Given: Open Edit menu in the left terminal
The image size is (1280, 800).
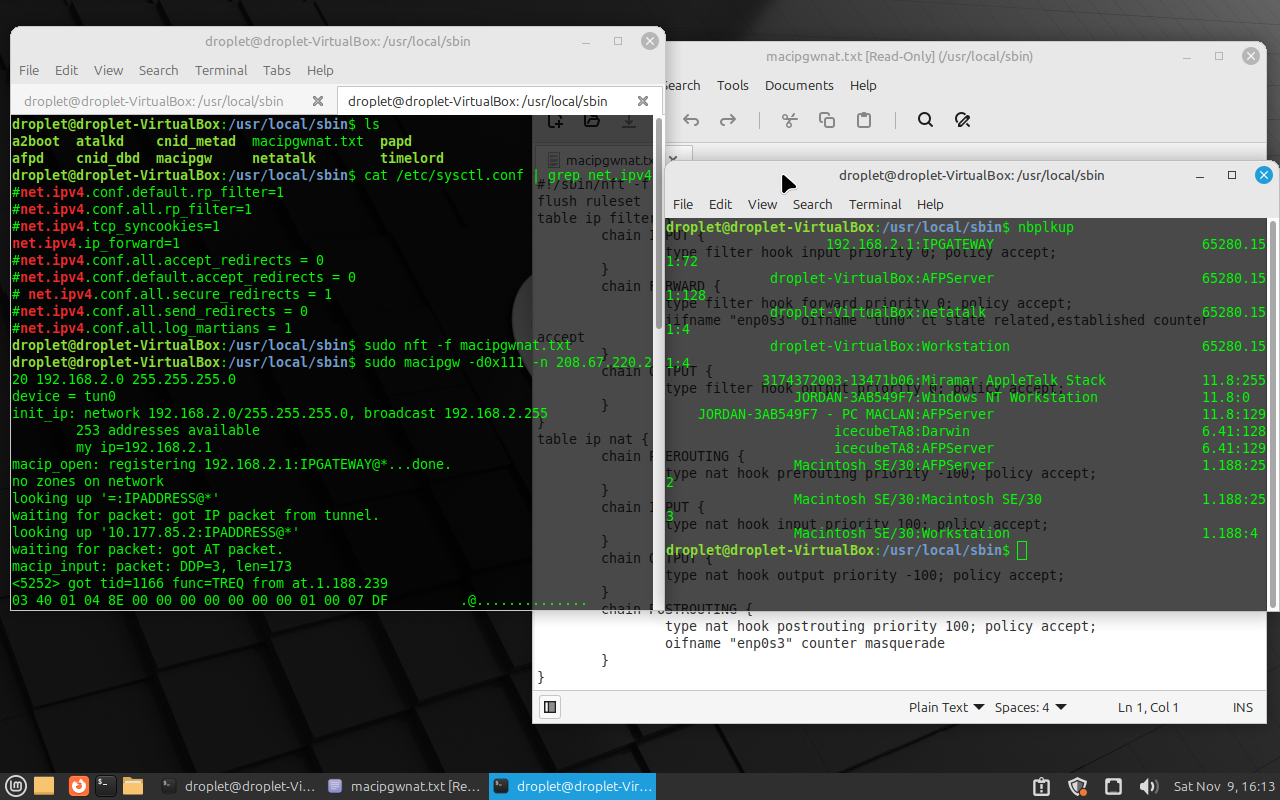Looking at the screenshot, I should click(67, 70).
